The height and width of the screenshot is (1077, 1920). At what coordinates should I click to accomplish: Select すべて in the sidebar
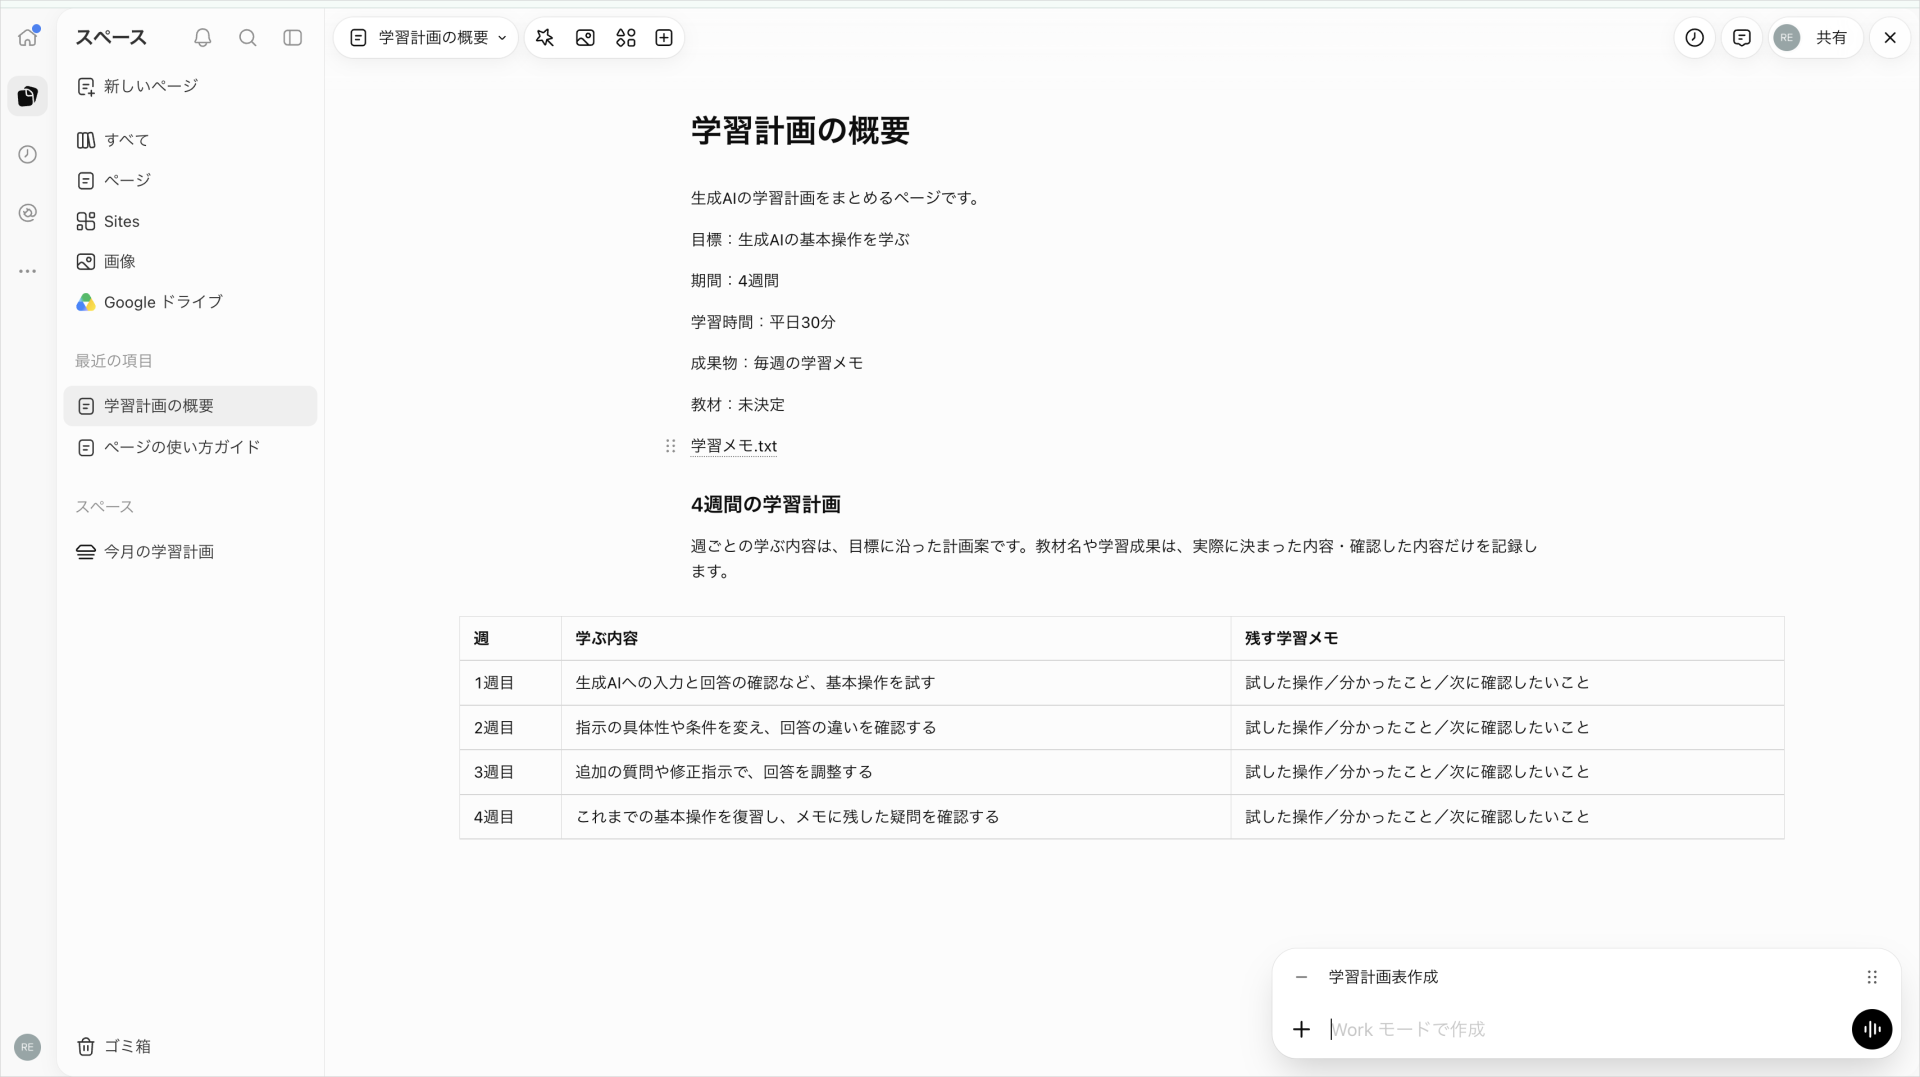tap(190, 140)
